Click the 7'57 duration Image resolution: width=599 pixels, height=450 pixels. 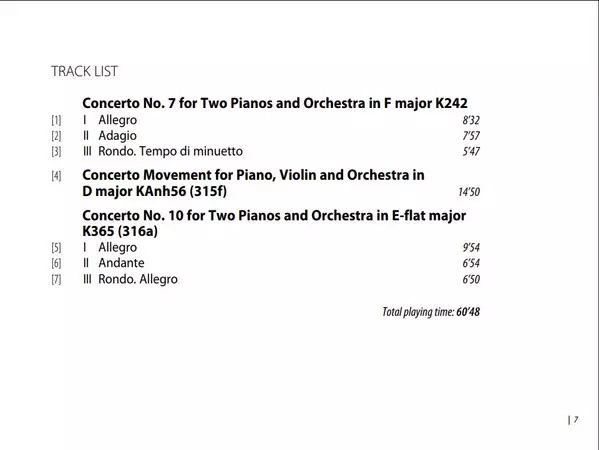point(471,136)
